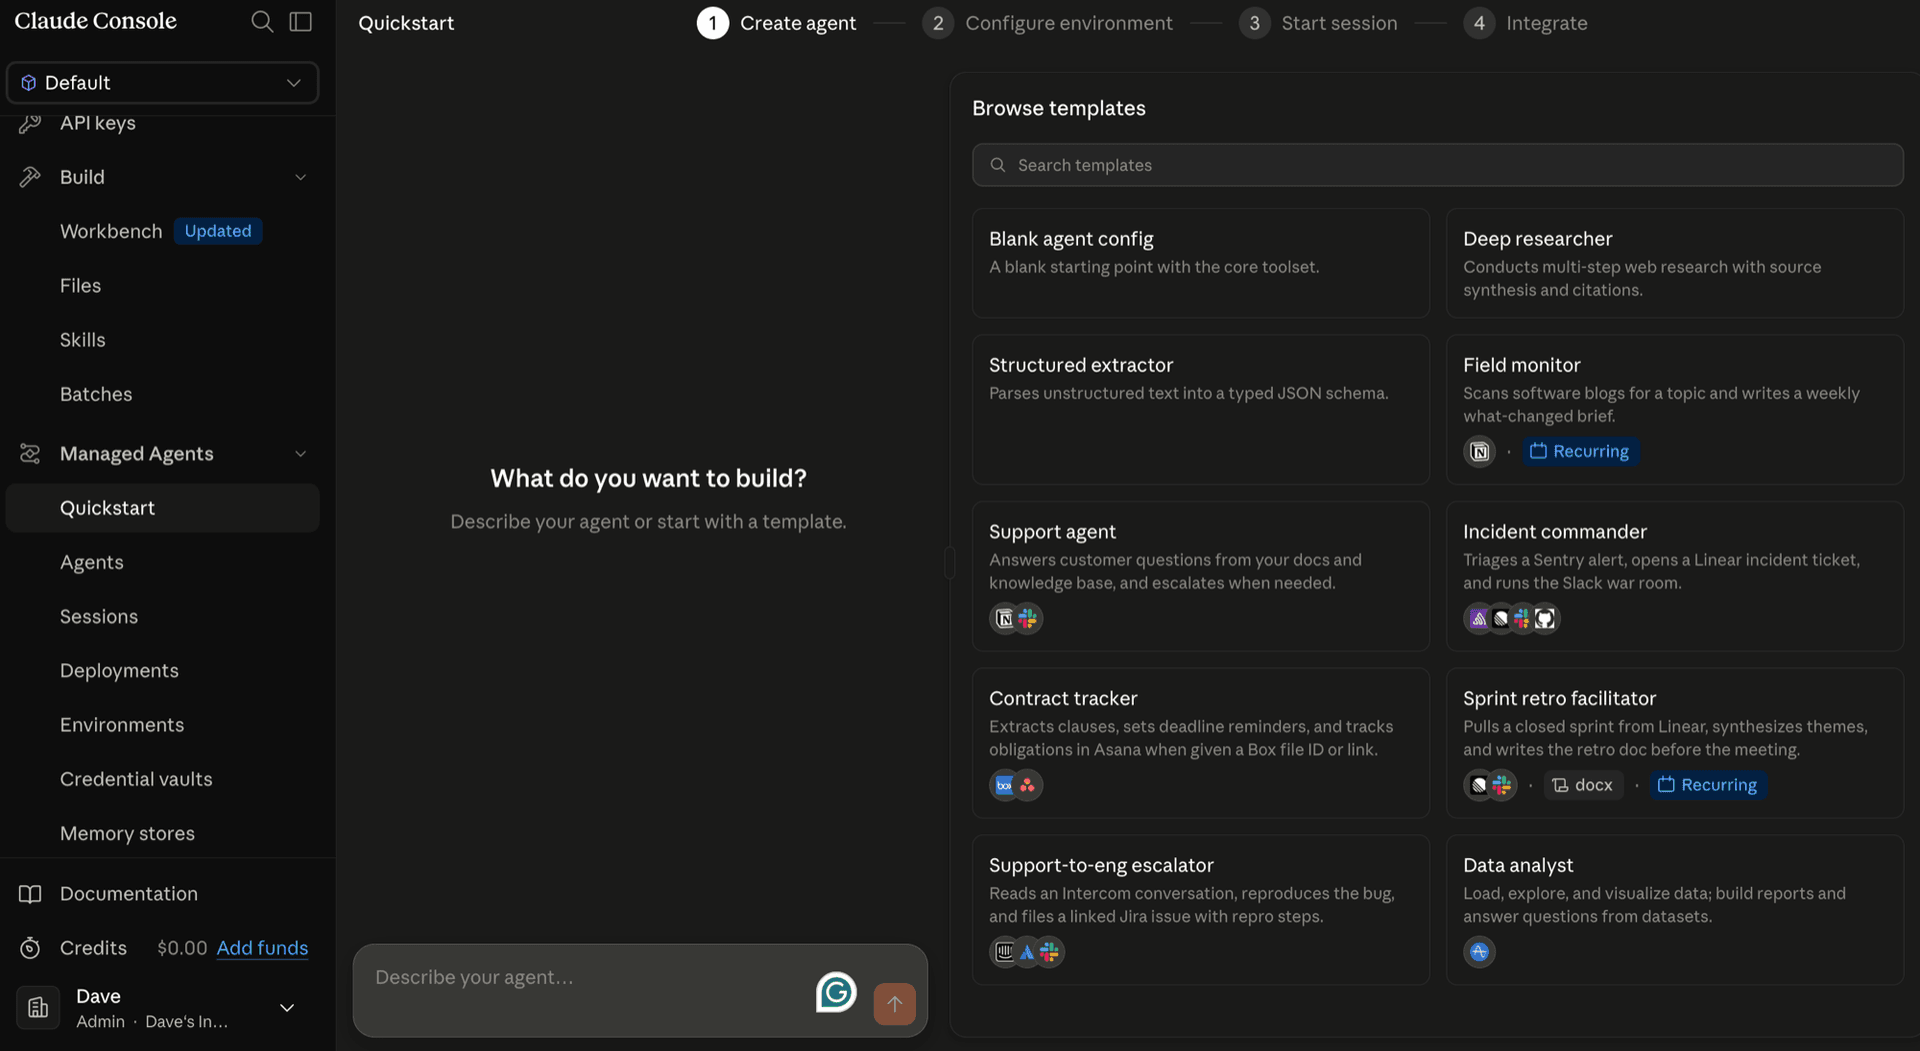Open API keys page
The width and height of the screenshot is (1920, 1051).
click(x=97, y=123)
